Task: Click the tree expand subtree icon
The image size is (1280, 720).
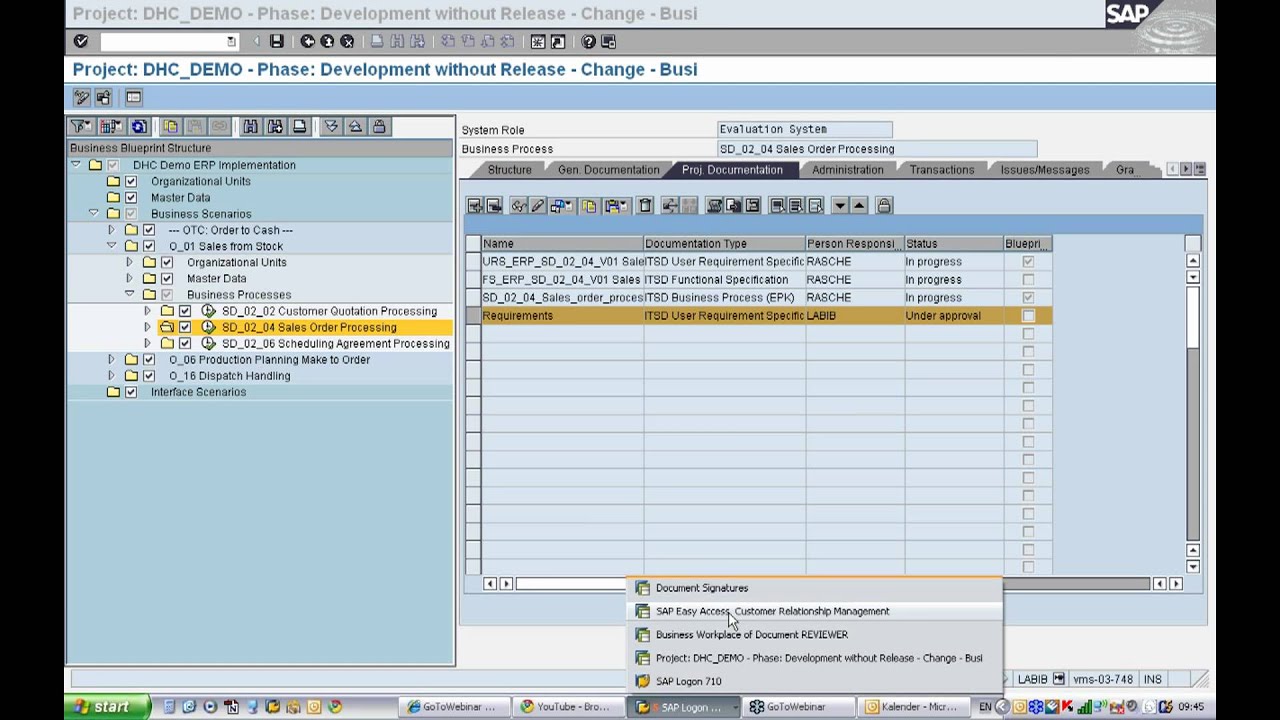Action: tap(331, 126)
